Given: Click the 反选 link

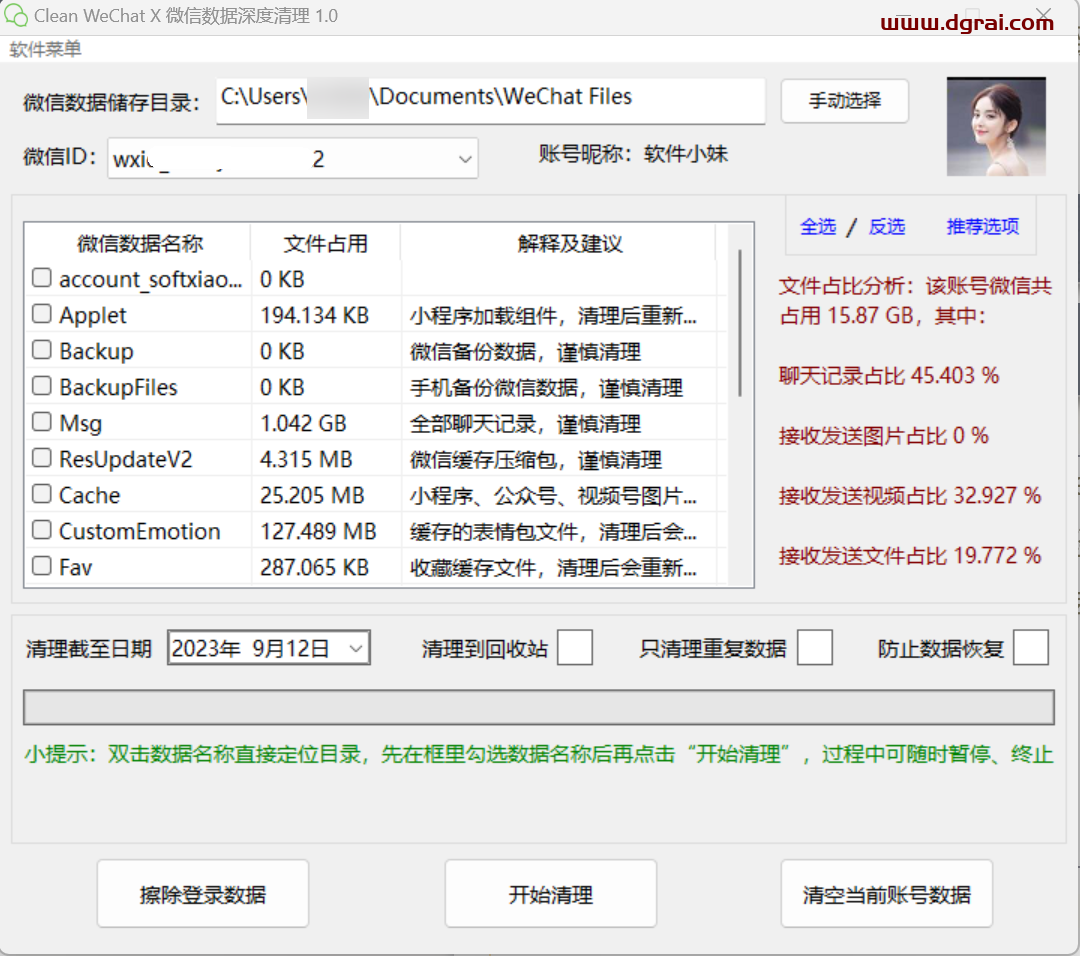Looking at the screenshot, I should pos(886,226).
